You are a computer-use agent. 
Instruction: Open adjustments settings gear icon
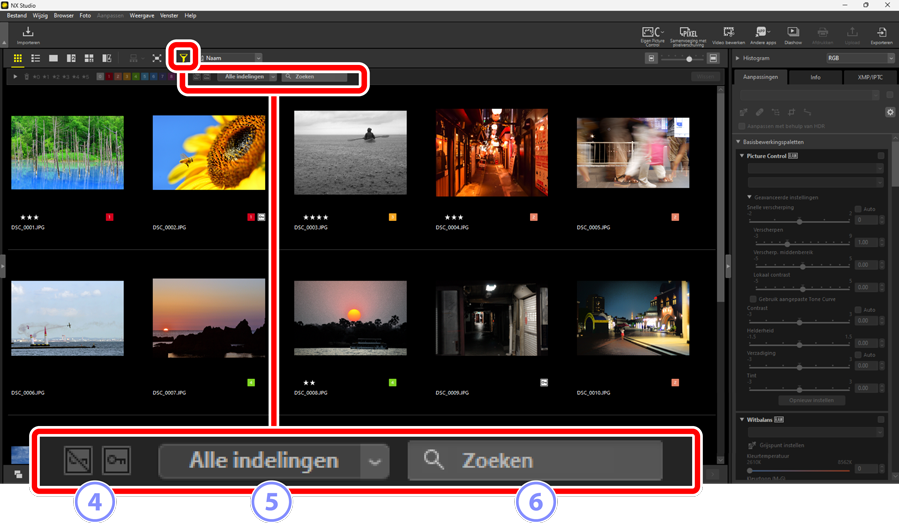pyautogui.click(x=890, y=112)
